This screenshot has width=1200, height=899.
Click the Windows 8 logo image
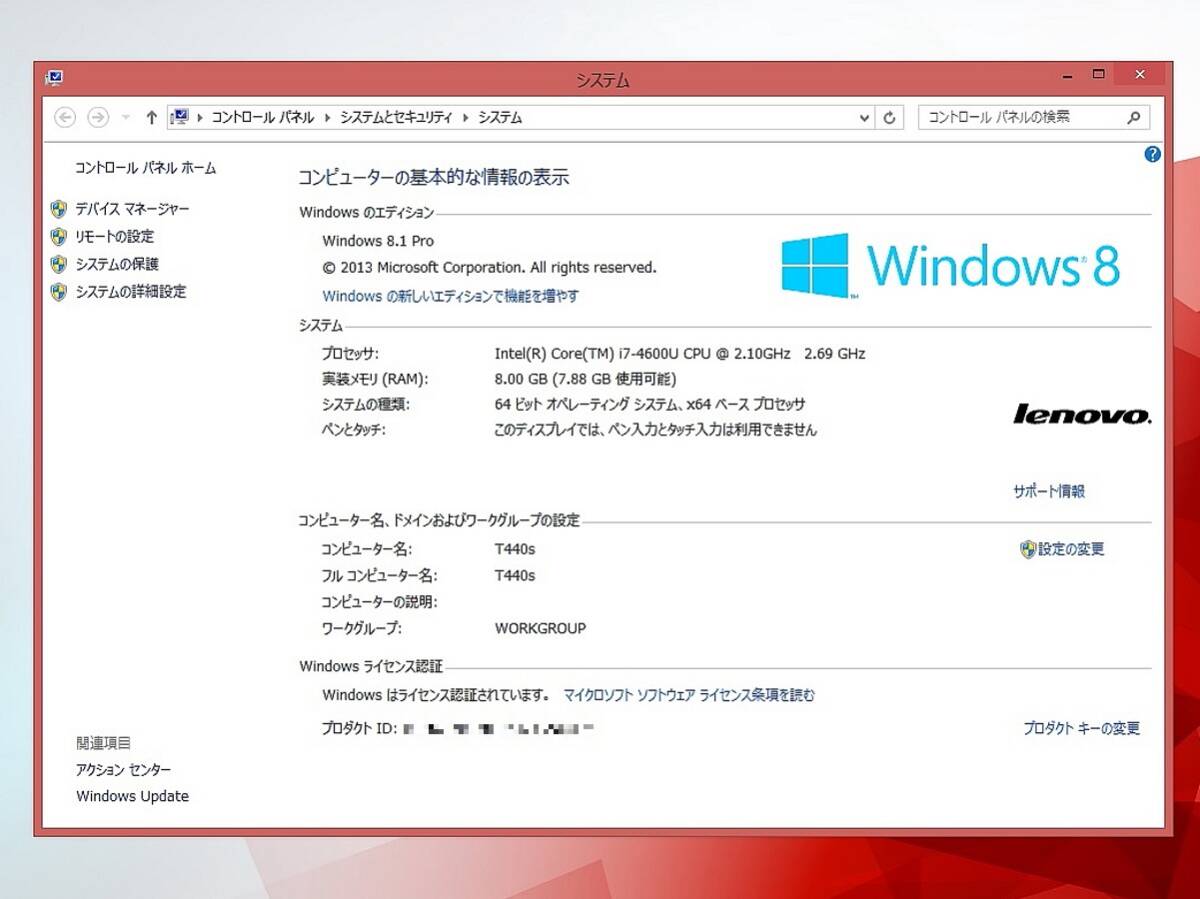[x=950, y=266]
